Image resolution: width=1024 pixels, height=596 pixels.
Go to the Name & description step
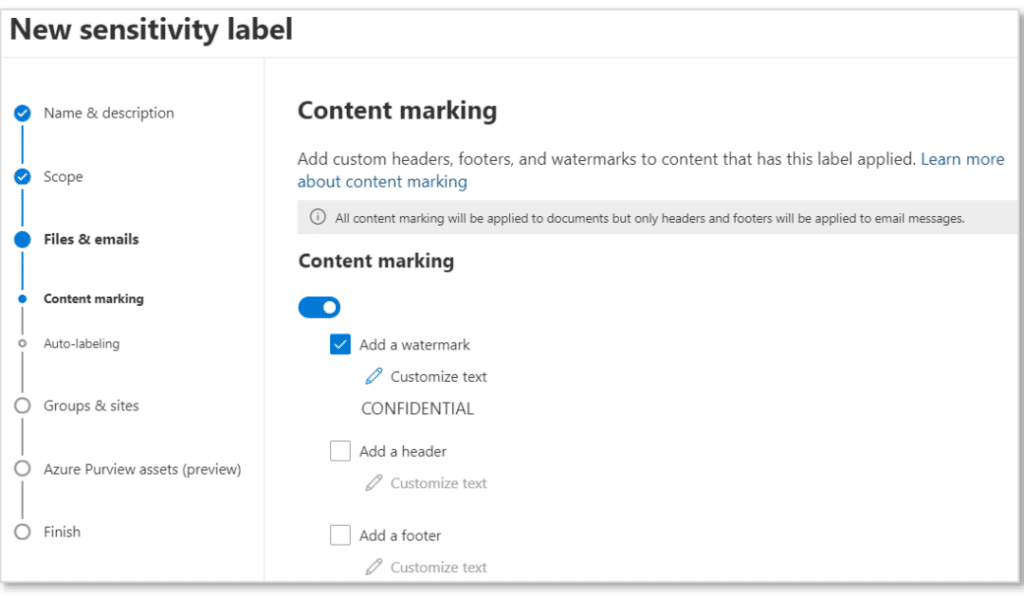[108, 114]
